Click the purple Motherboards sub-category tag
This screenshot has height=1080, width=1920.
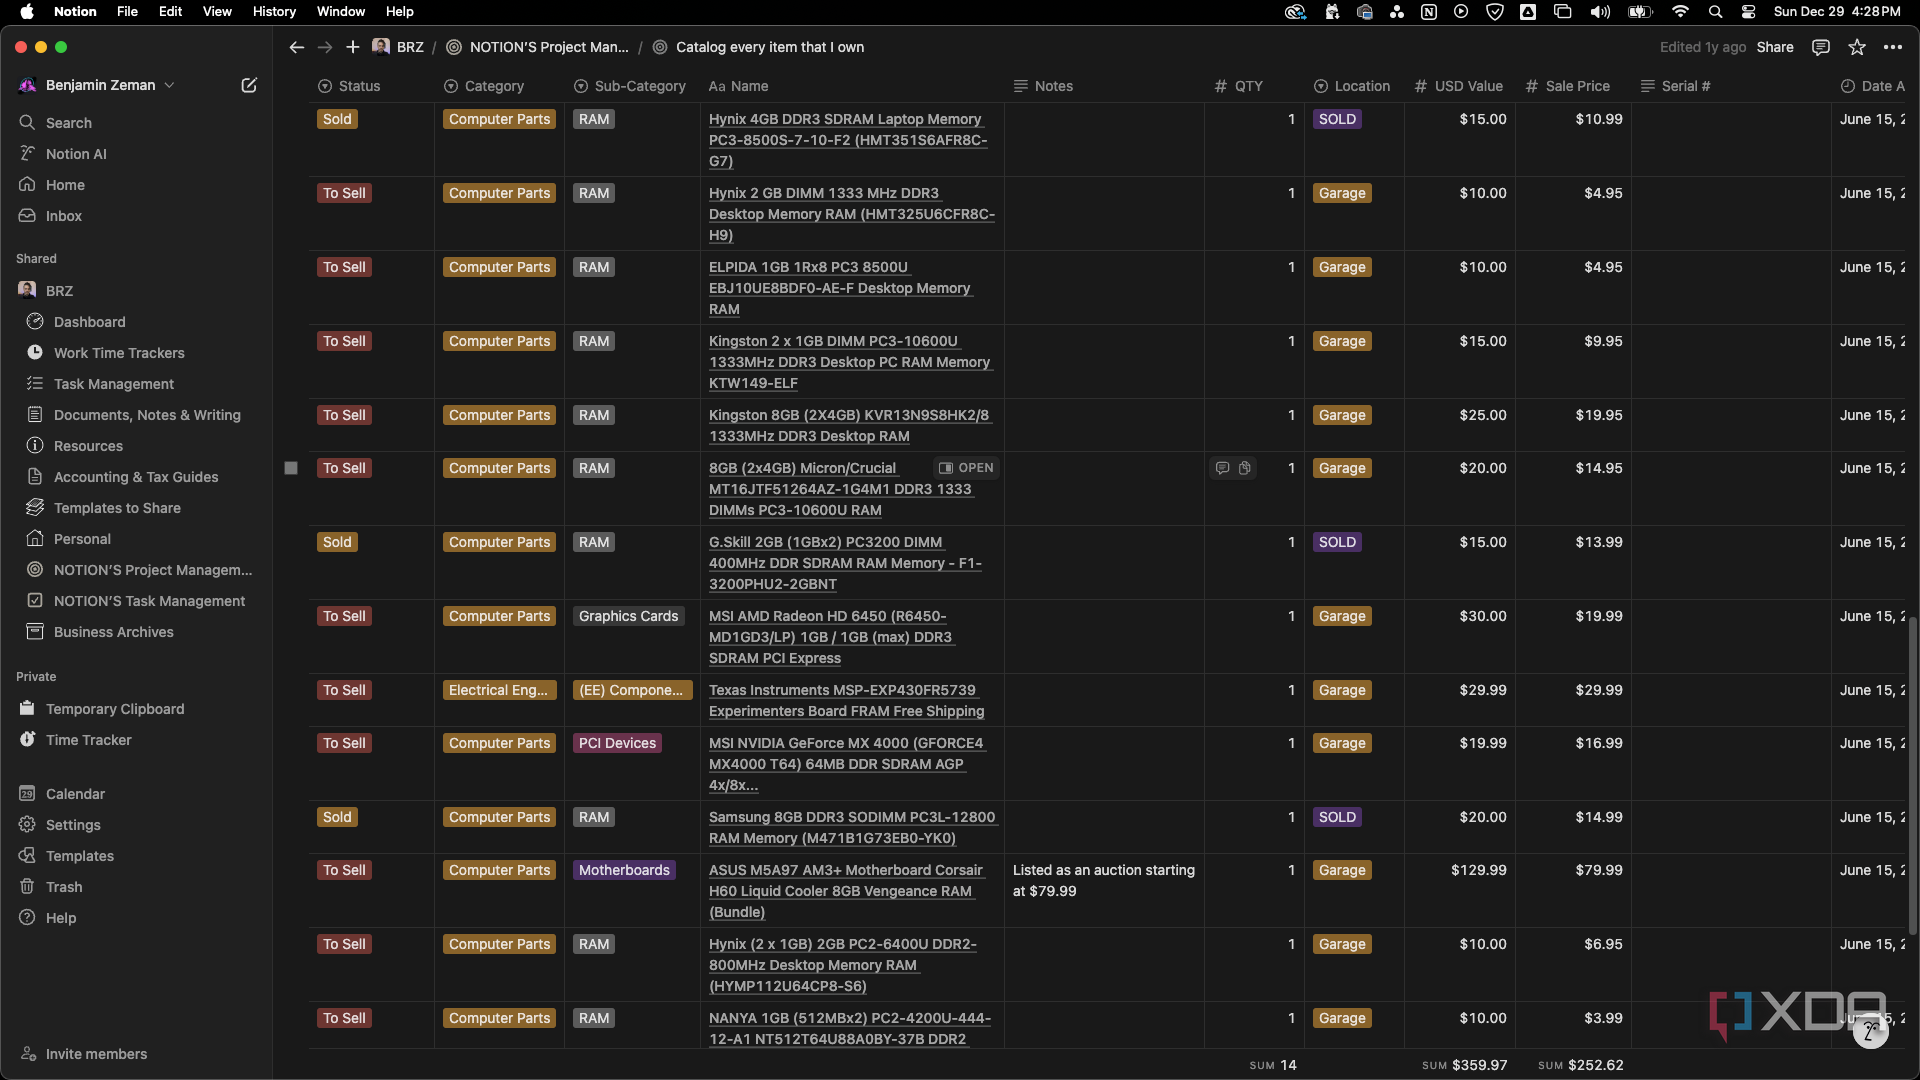pyautogui.click(x=624, y=870)
